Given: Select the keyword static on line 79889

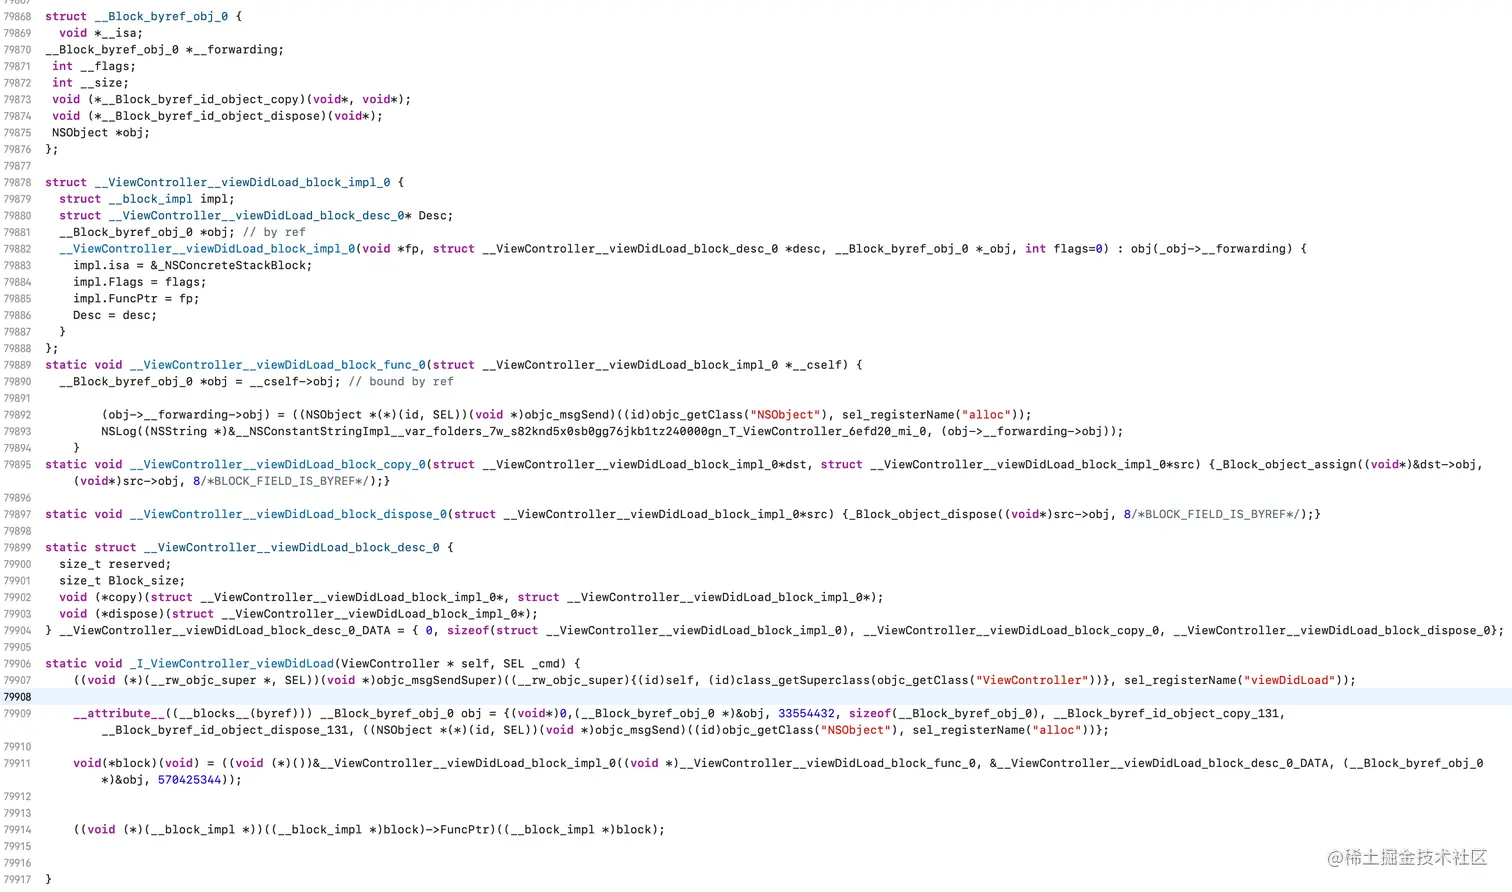Looking at the screenshot, I should coord(66,364).
